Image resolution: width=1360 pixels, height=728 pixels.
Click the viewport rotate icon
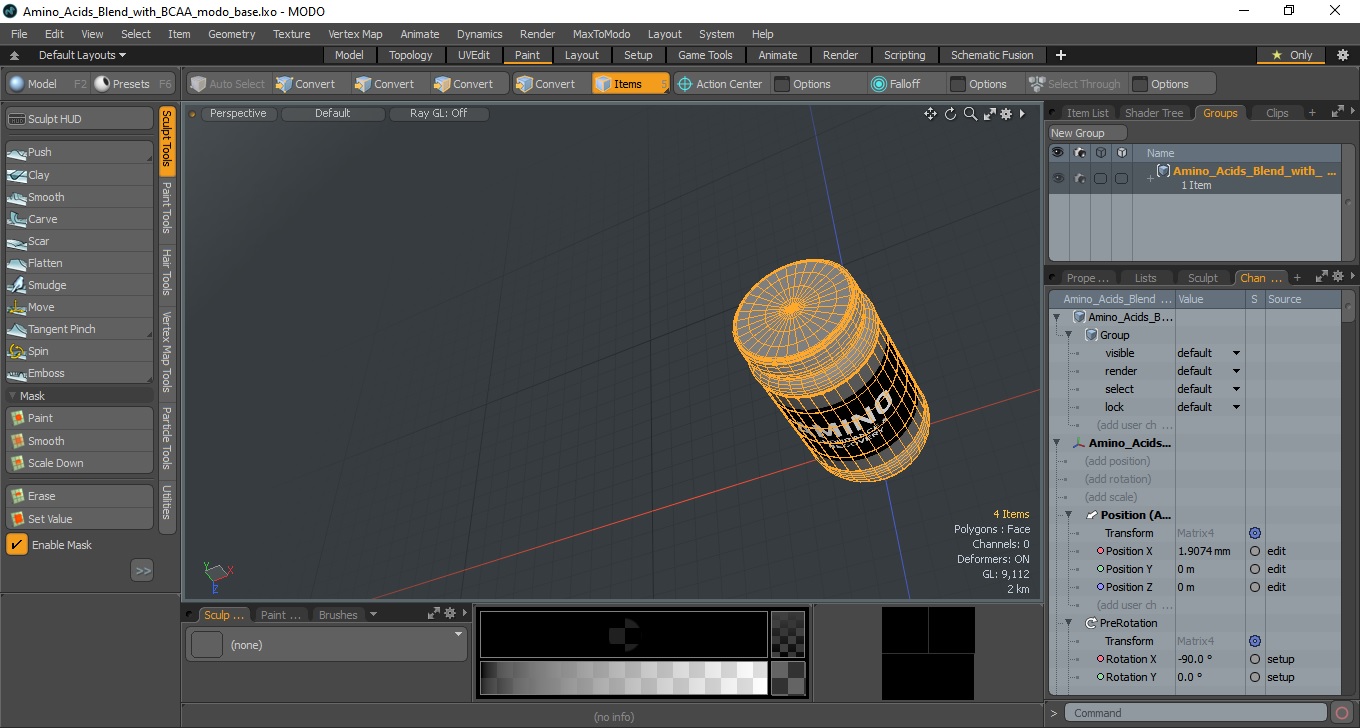(950, 114)
